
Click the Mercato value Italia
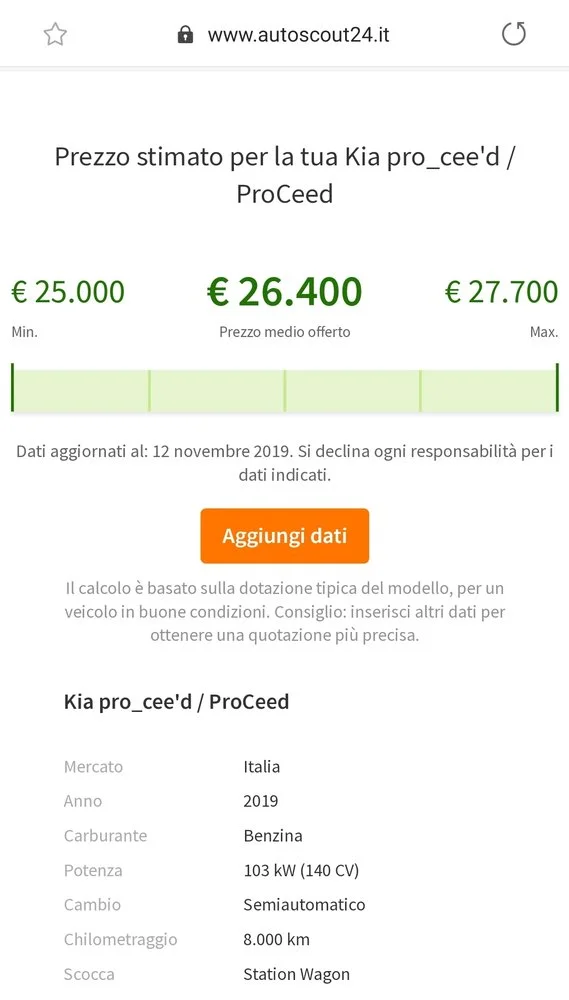click(262, 766)
